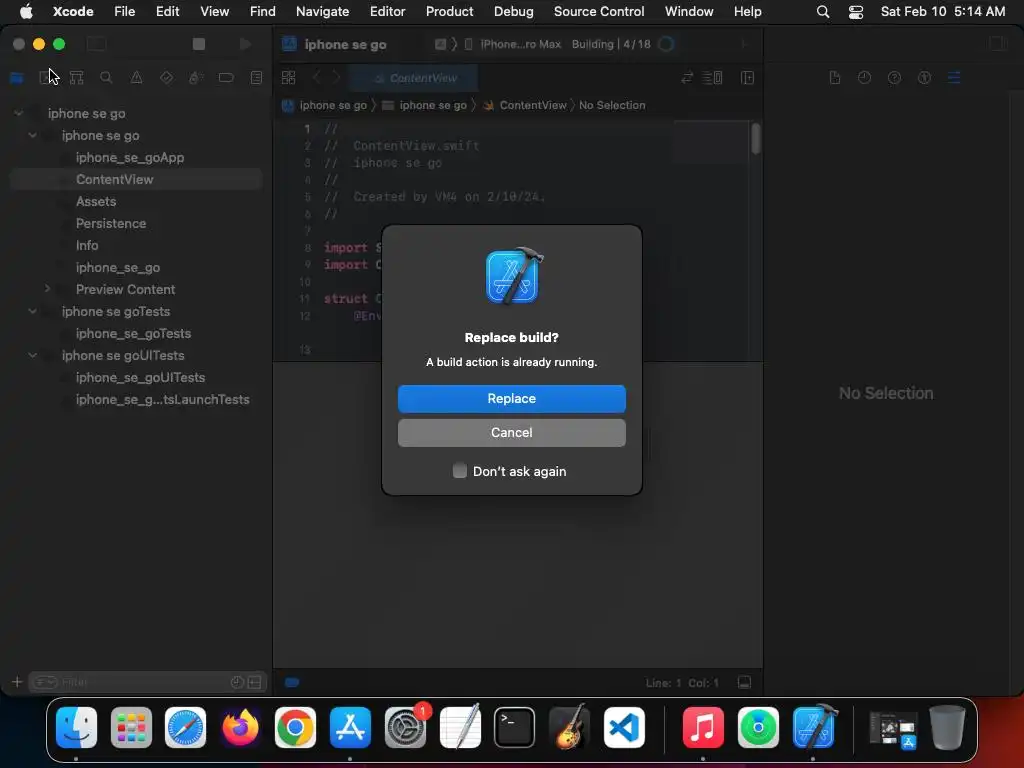The image size is (1024, 768).
Task: Open the Debug menu
Action: [x=513, y=11]
